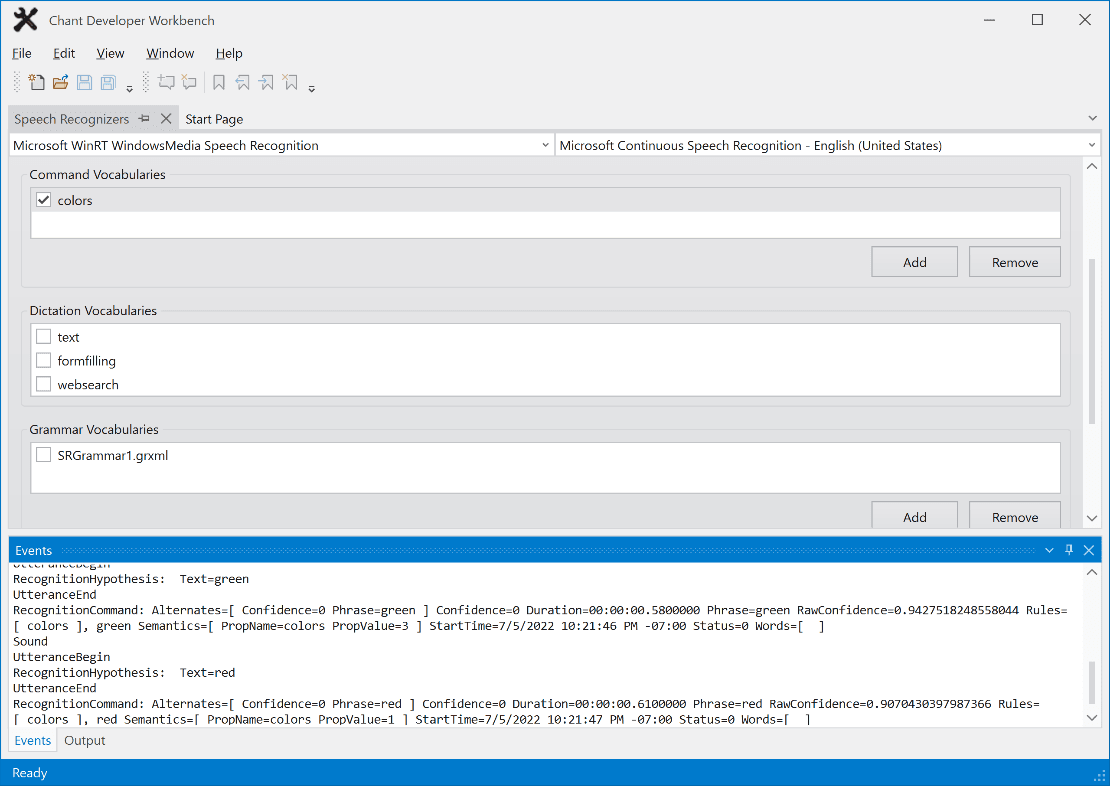Click the bookmark toolbar drag grip handle

pos(146,82)
